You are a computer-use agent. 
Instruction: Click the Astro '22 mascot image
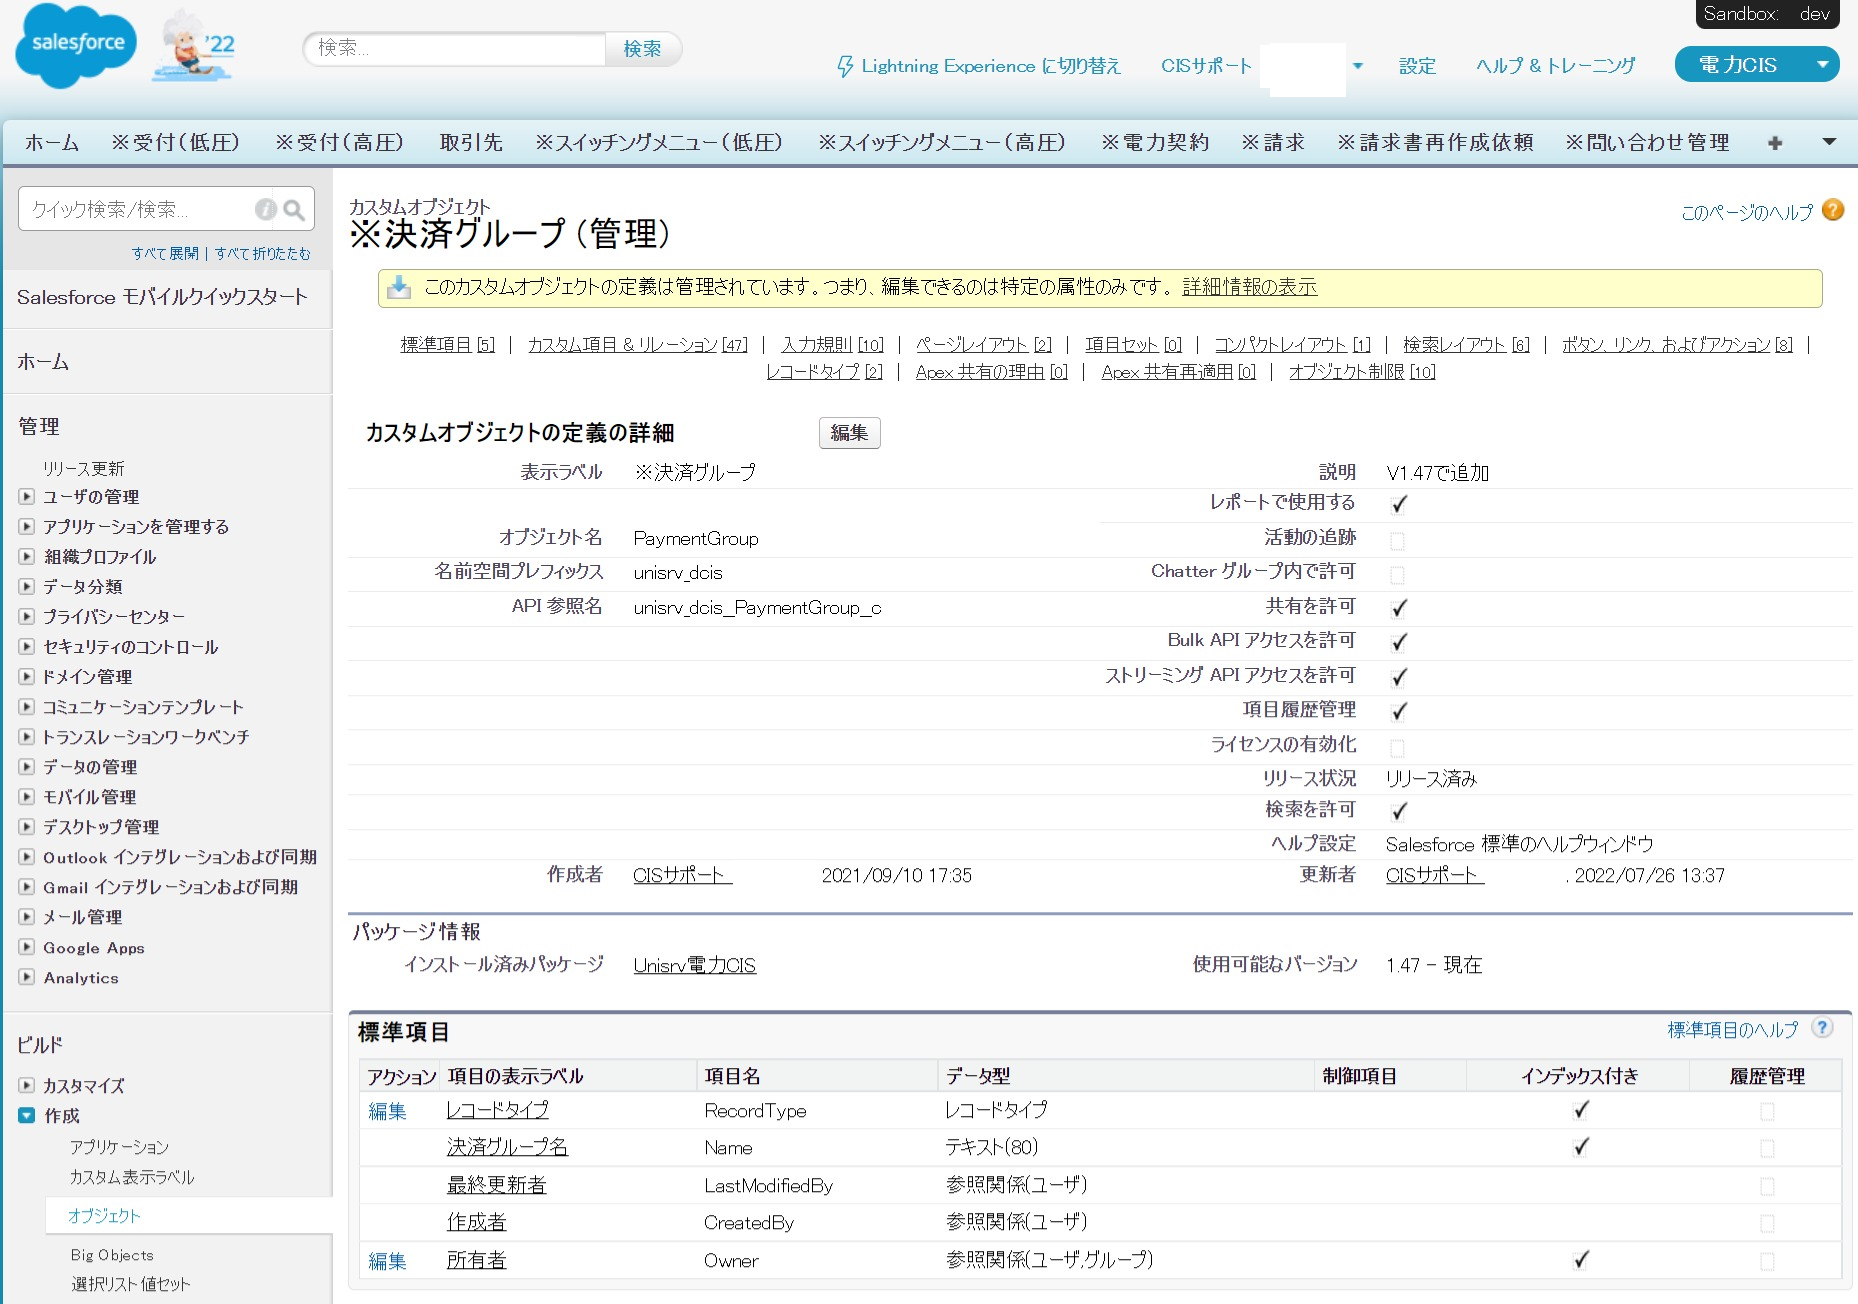pos(195,46)
